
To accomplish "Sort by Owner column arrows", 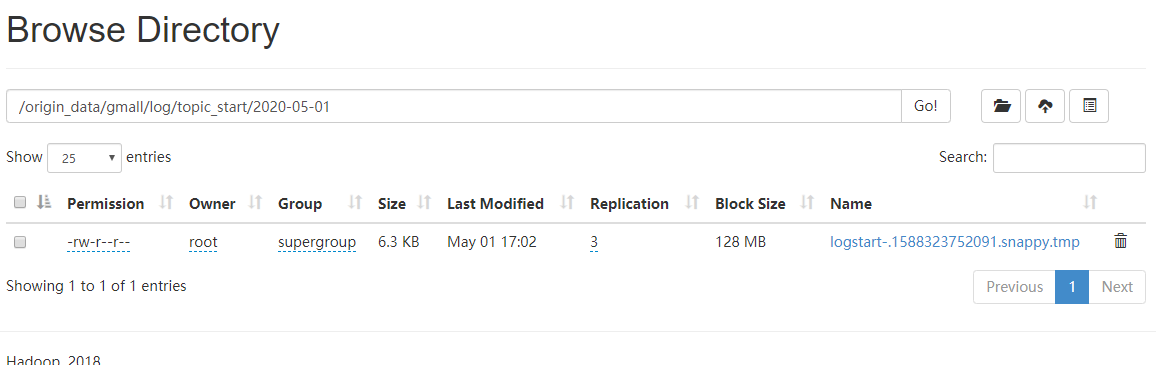I will (256, 203).
